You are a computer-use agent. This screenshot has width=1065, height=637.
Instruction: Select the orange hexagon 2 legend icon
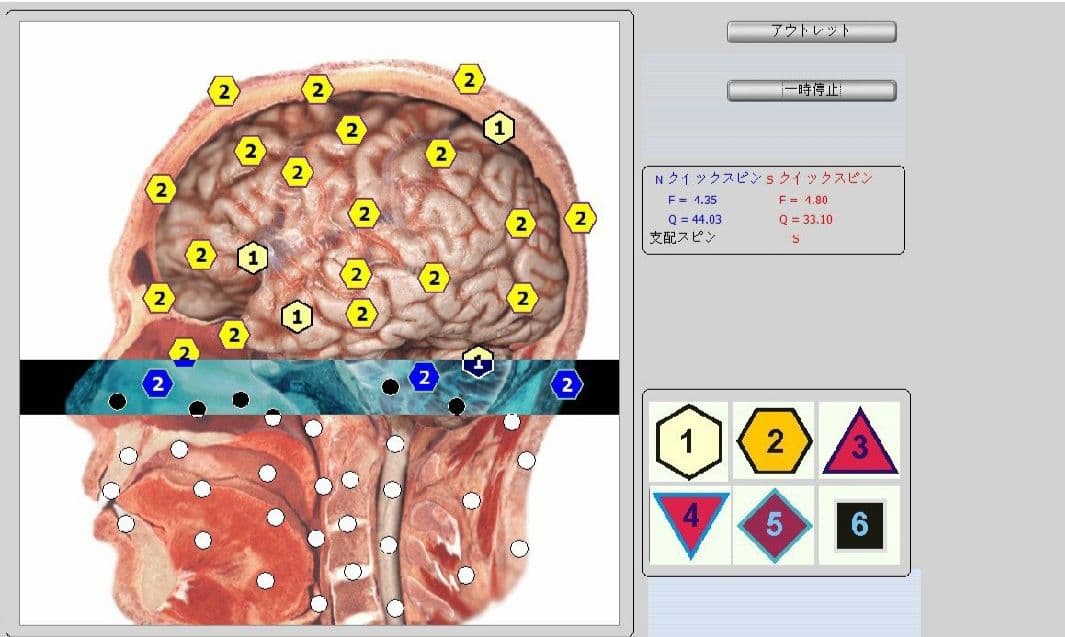[x=774, y=441]
